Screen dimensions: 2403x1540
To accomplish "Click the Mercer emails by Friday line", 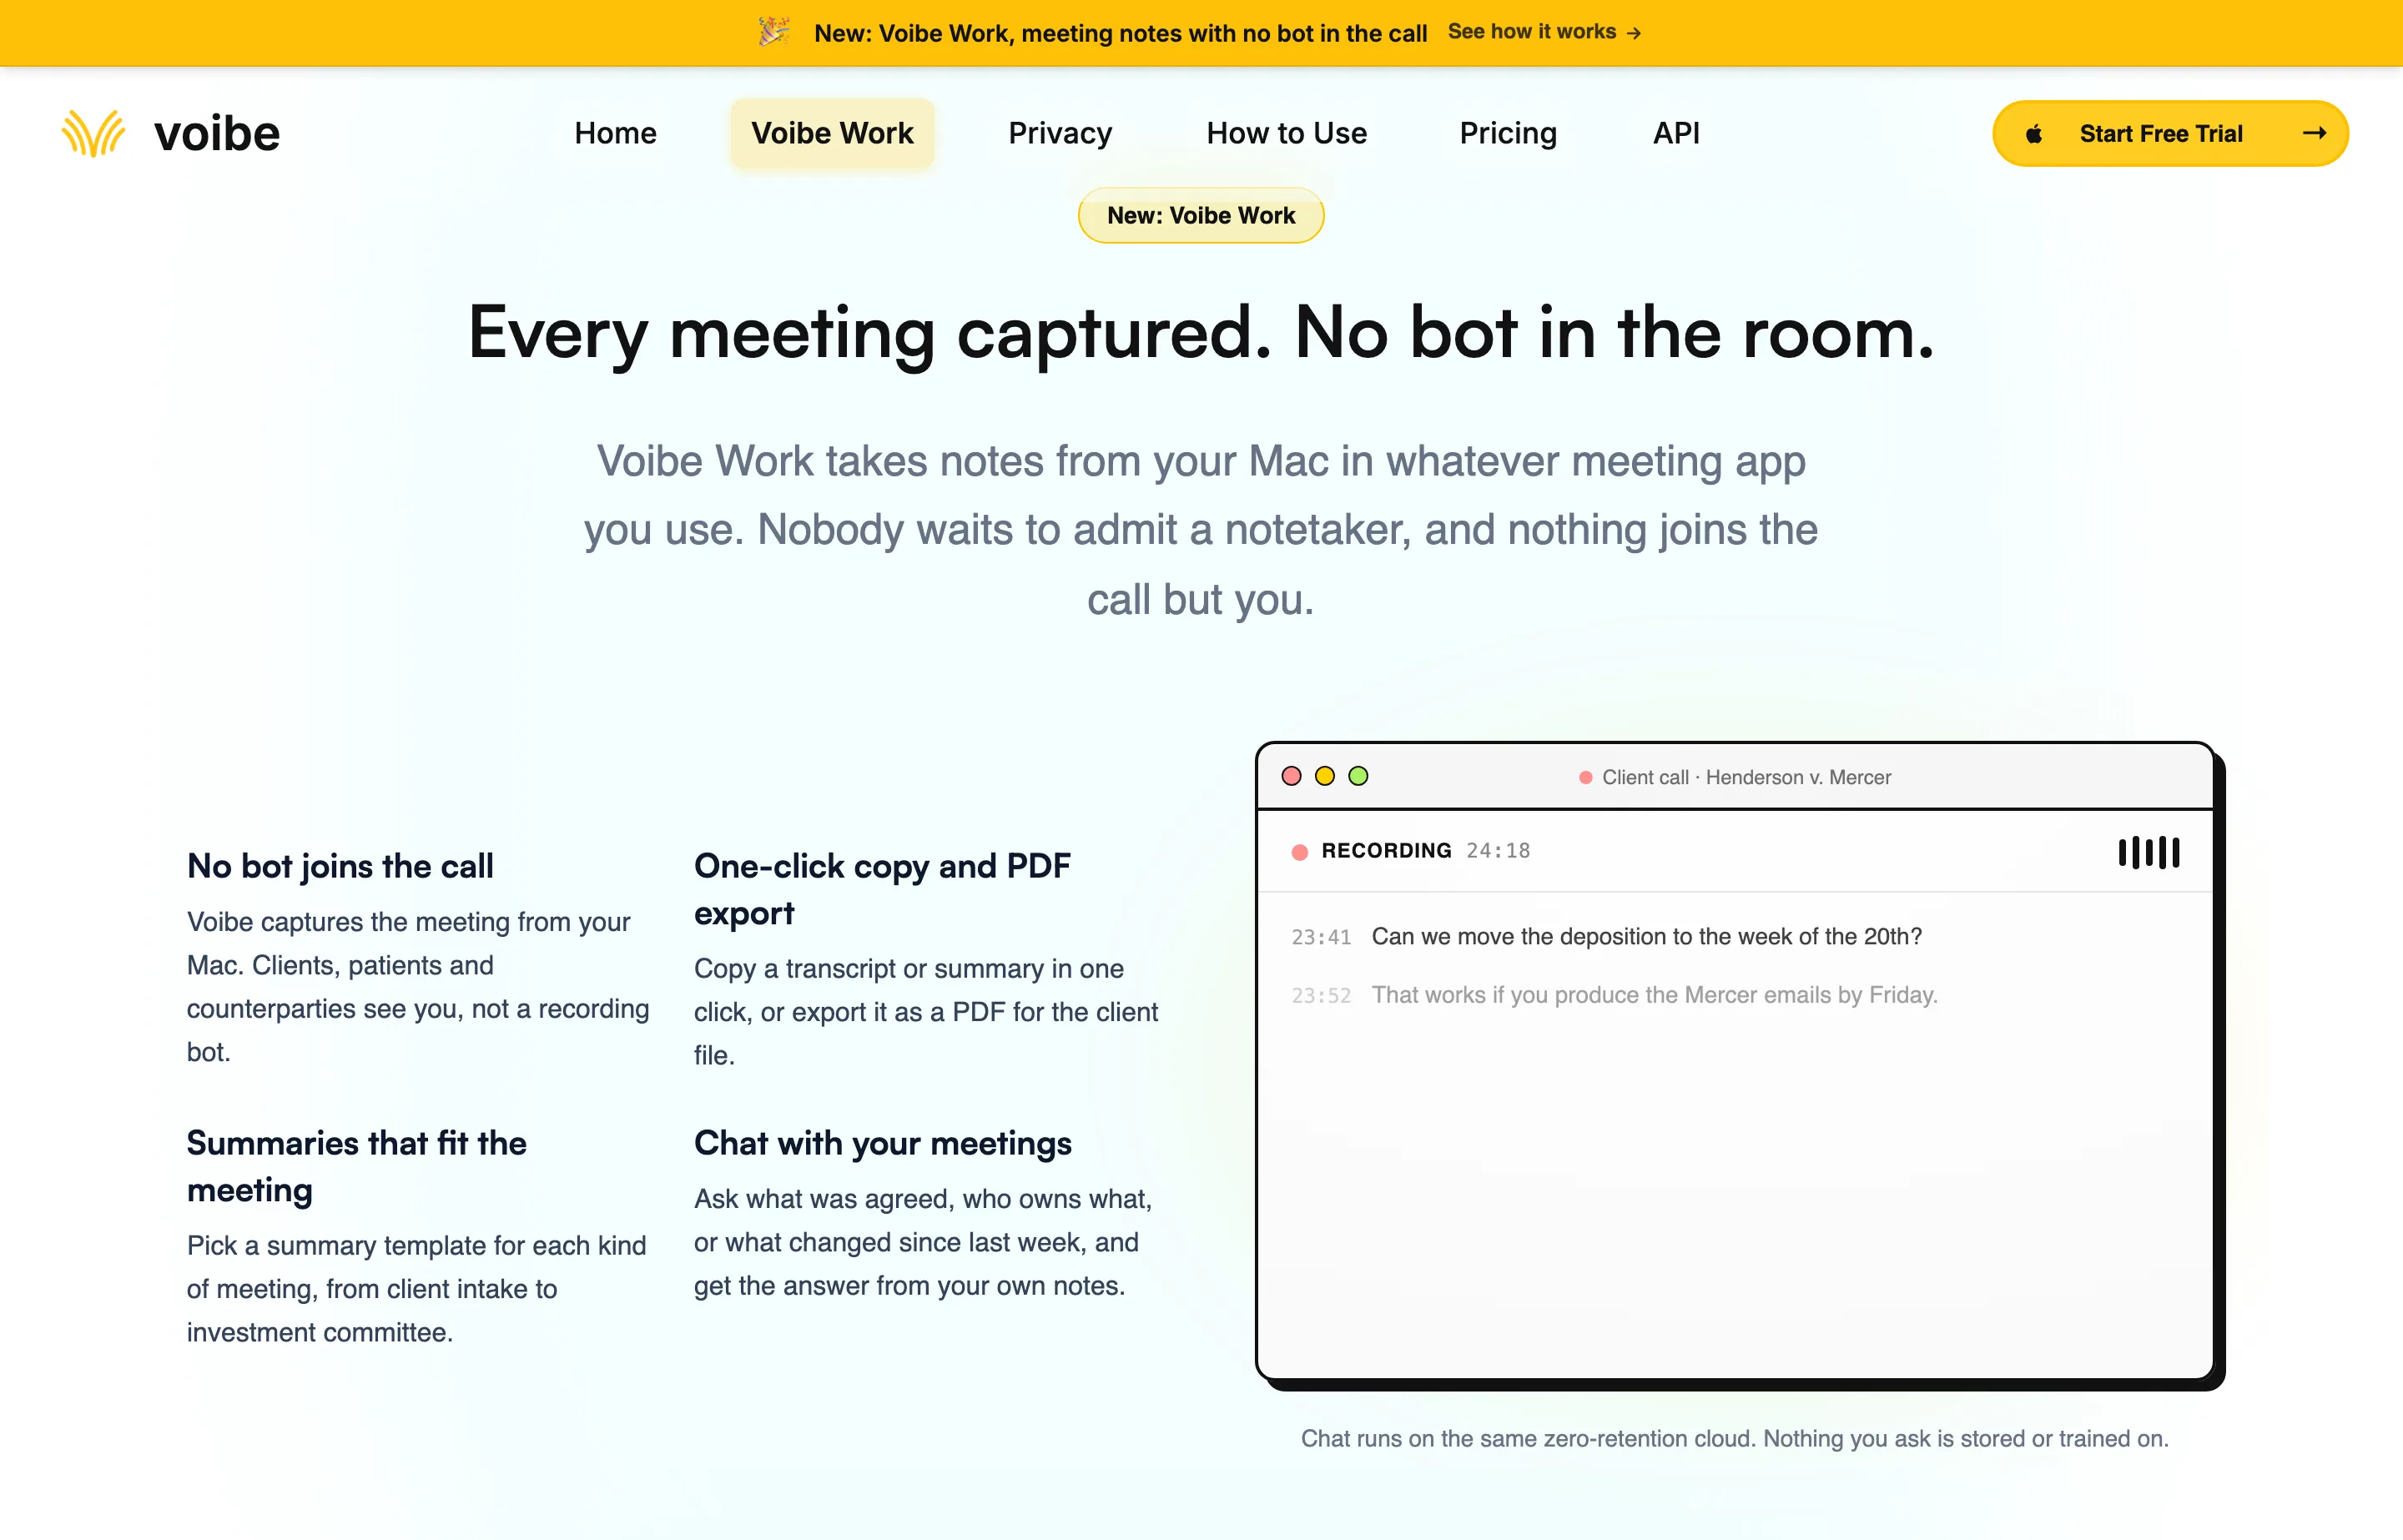I will point(1654,995).
